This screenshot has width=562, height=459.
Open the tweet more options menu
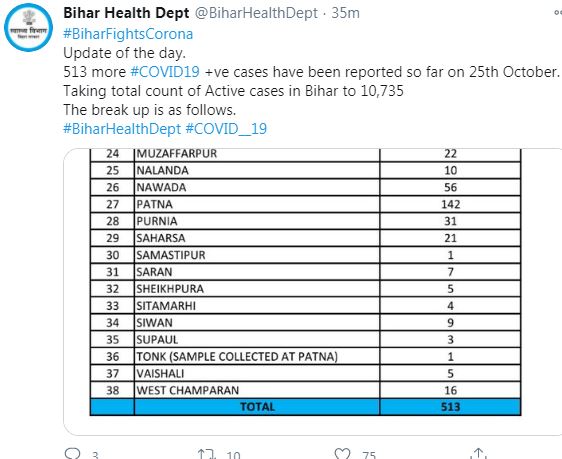click(x=558, y=13)
